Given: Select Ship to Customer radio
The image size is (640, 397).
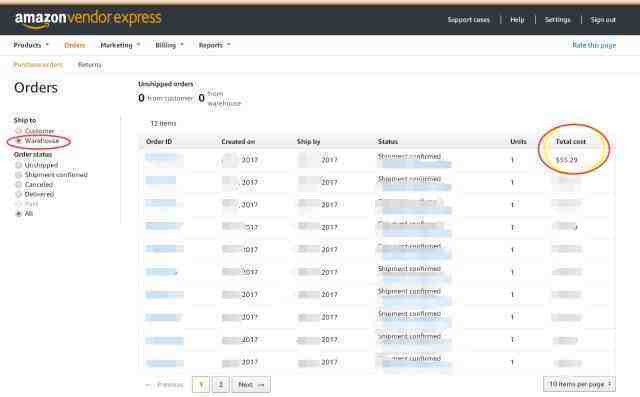Looking at the screenshot, I should tap(18, 131).
